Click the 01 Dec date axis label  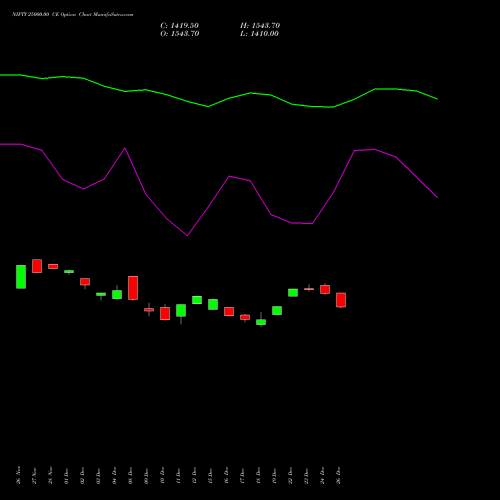[66, 475]
